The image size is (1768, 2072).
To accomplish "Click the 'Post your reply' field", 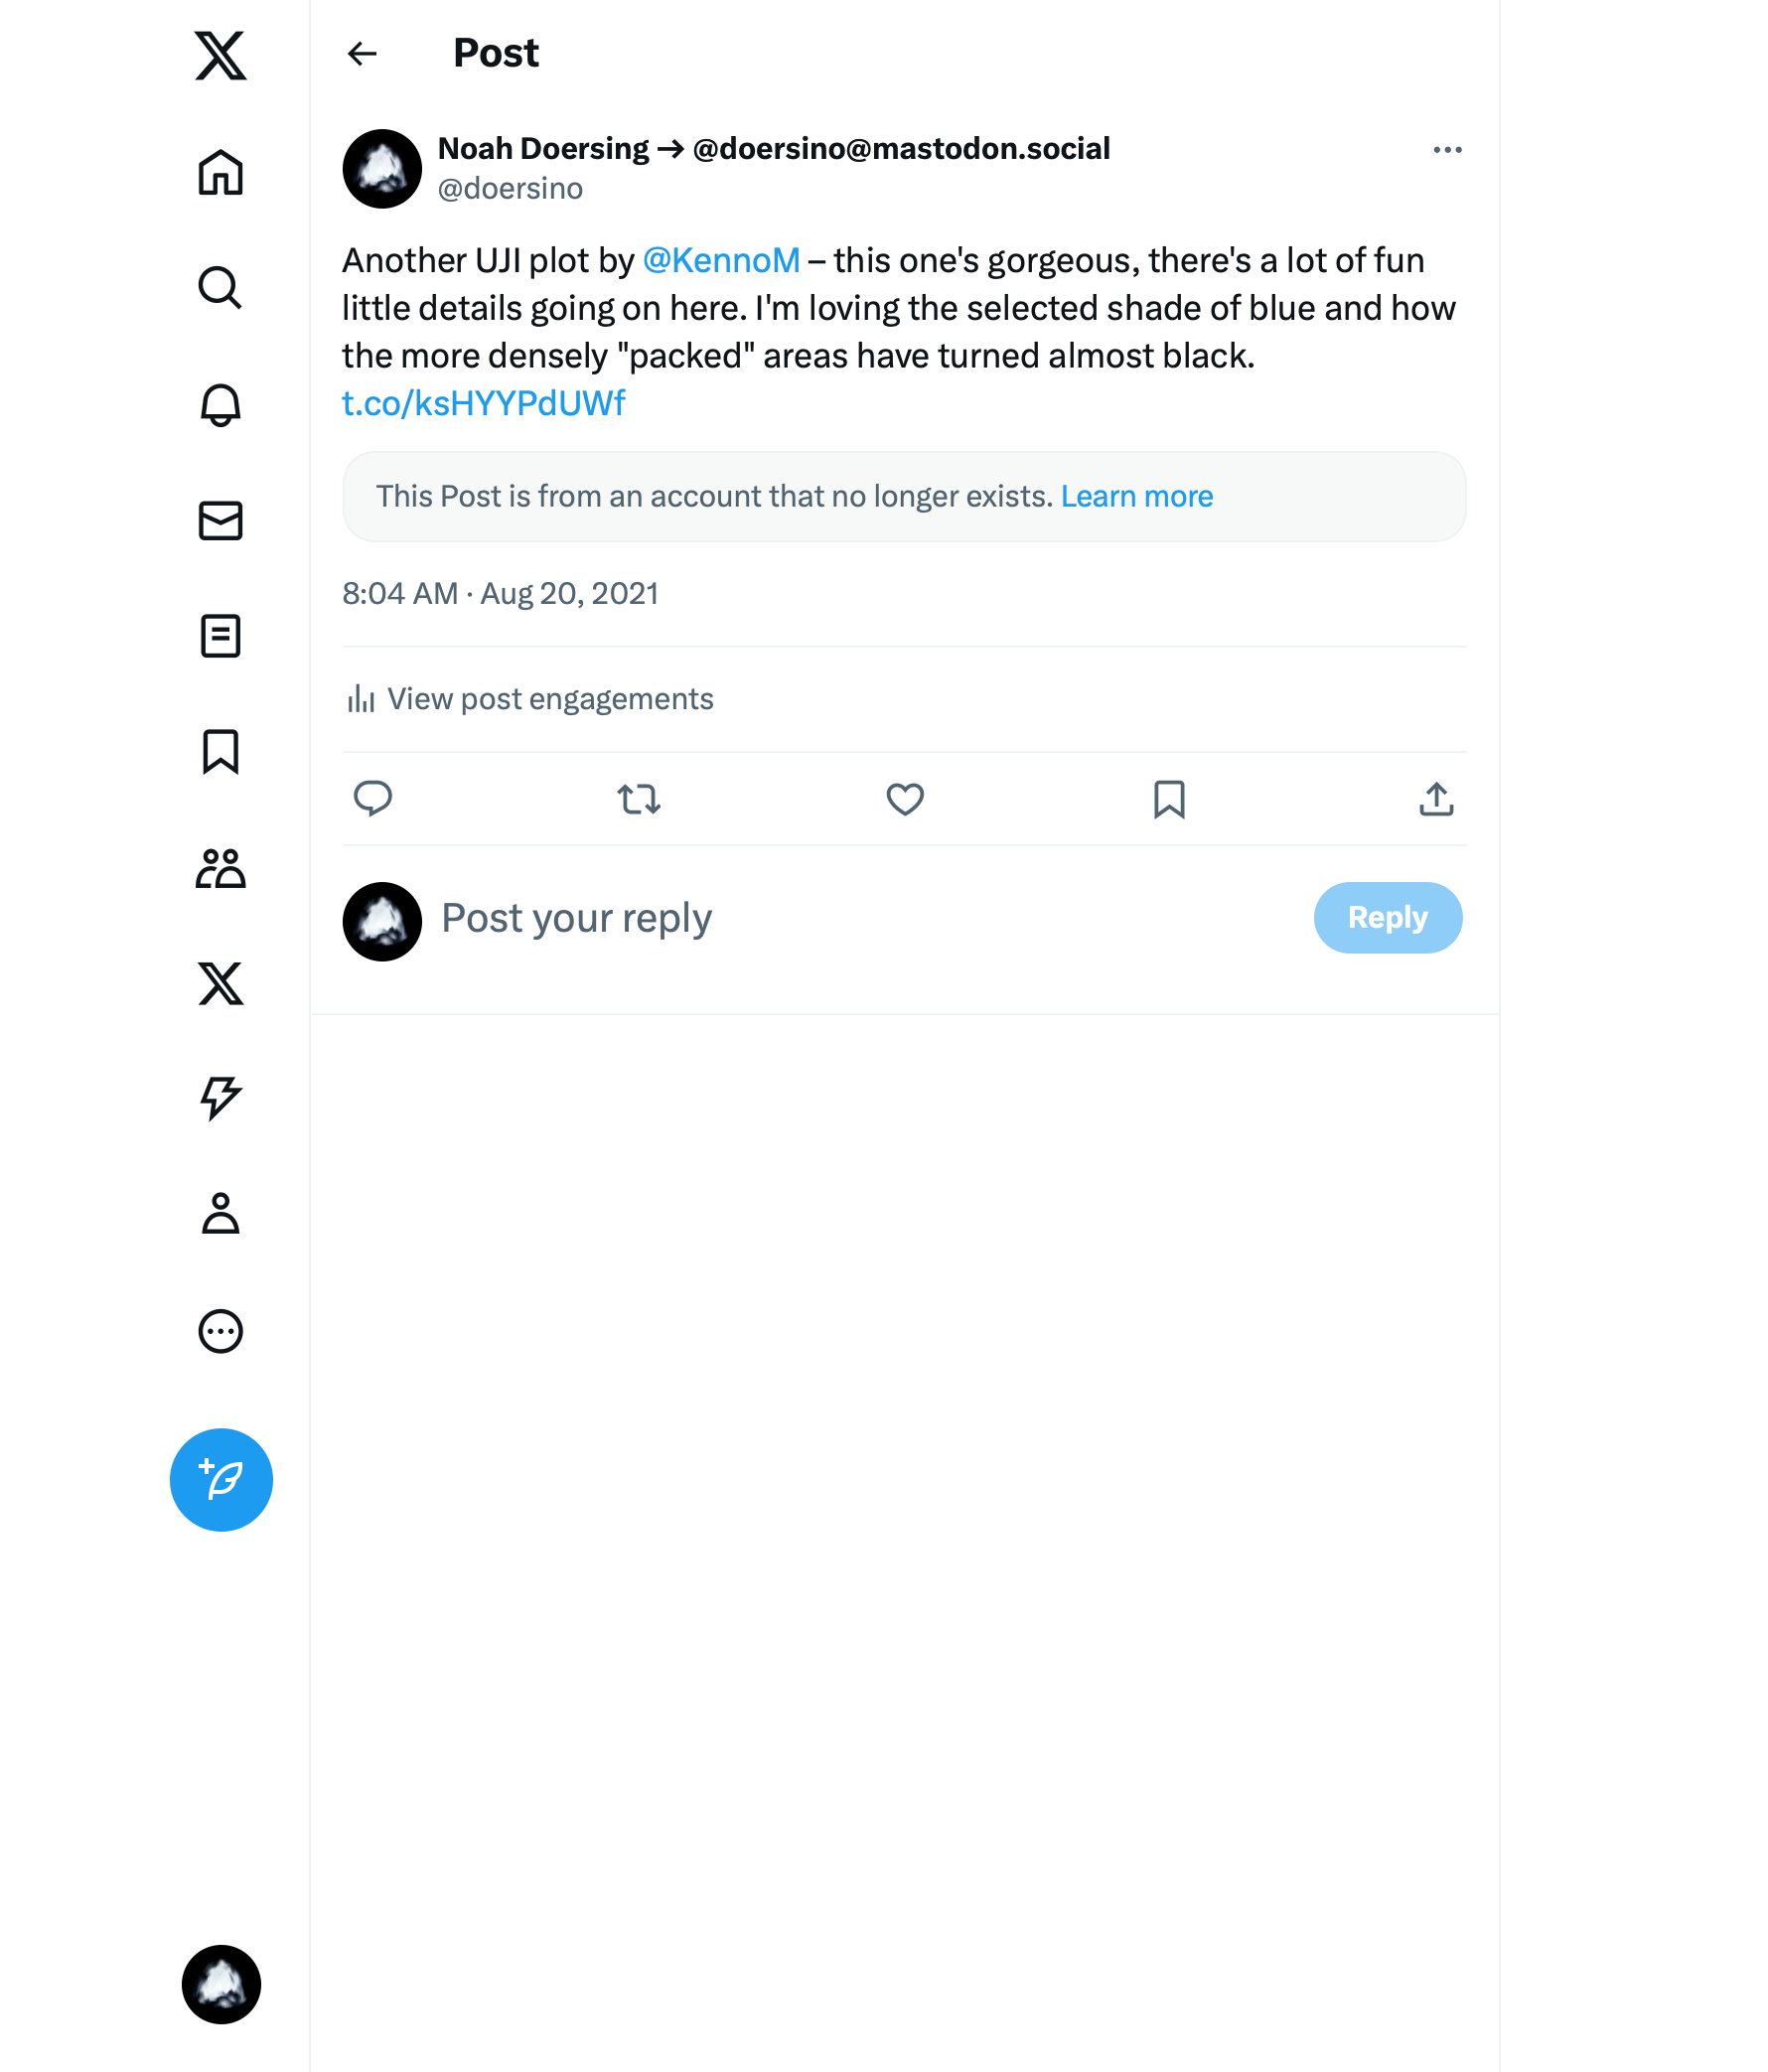I will (576, 918).
